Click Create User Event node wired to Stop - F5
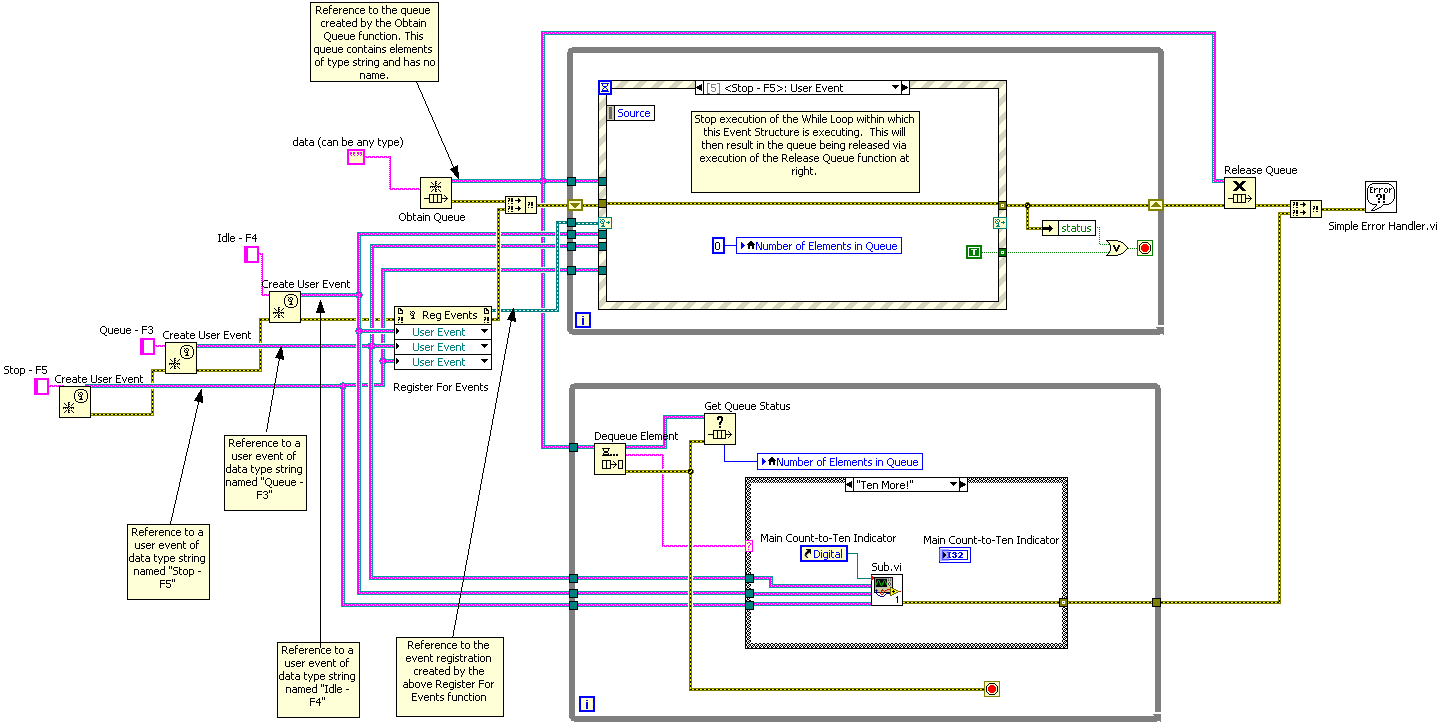The image size is (1442, 724). [74, 402]
